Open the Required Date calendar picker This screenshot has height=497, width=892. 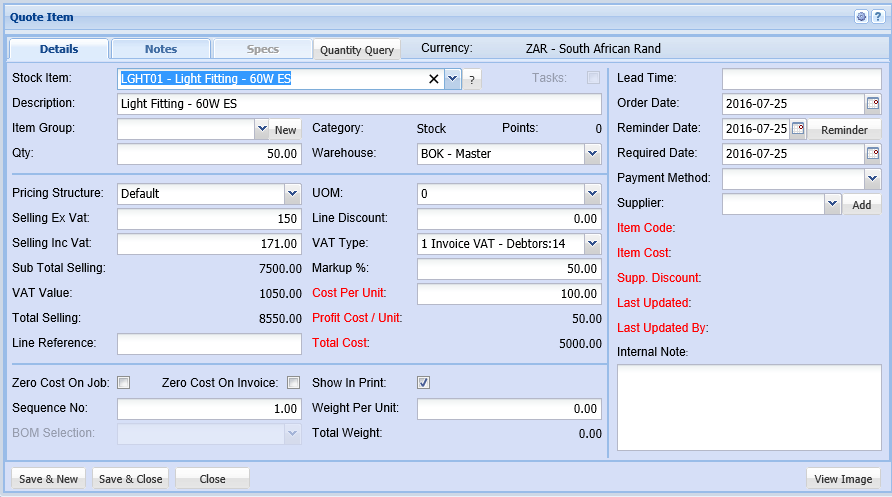point(872,154)
